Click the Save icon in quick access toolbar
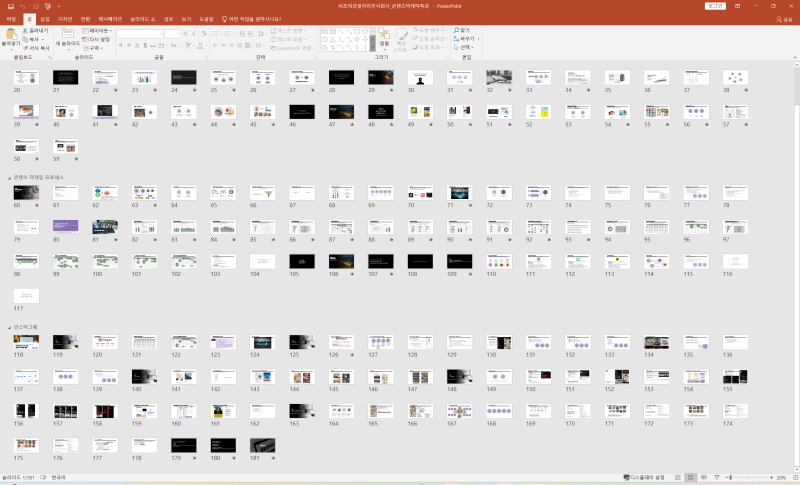Viewport: 800px width, 485px height. [x=10, y=6]
